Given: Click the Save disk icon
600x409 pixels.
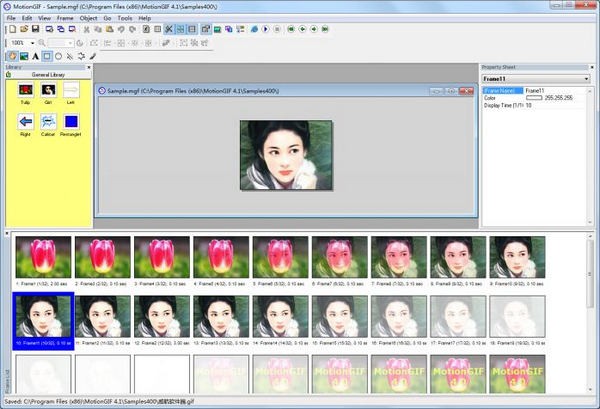Looking at the screenshot, I should [x=35, y=29].
